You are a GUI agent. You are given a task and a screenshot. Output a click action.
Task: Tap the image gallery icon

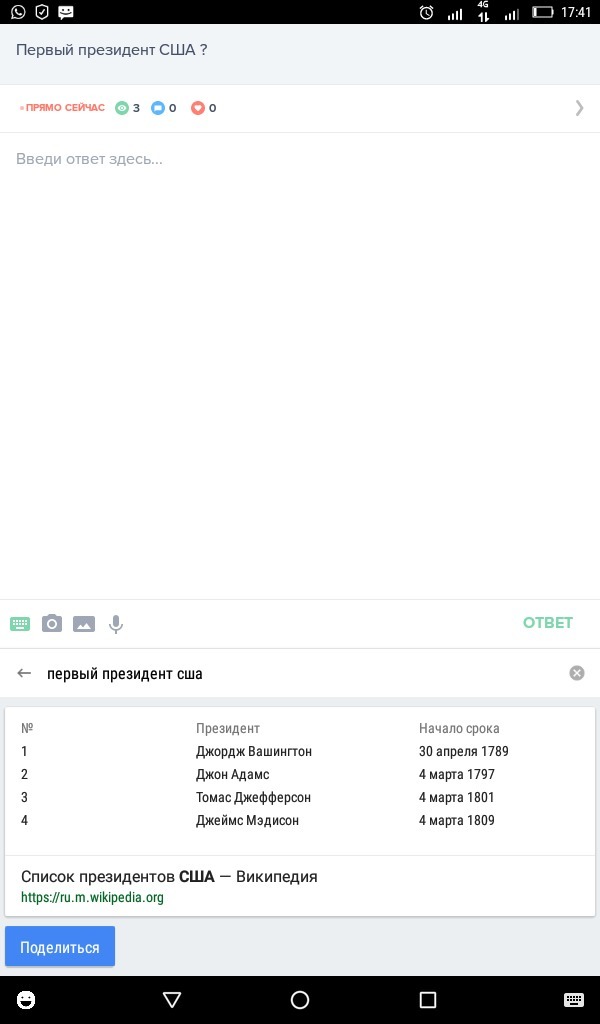click(x=84, y=624)
